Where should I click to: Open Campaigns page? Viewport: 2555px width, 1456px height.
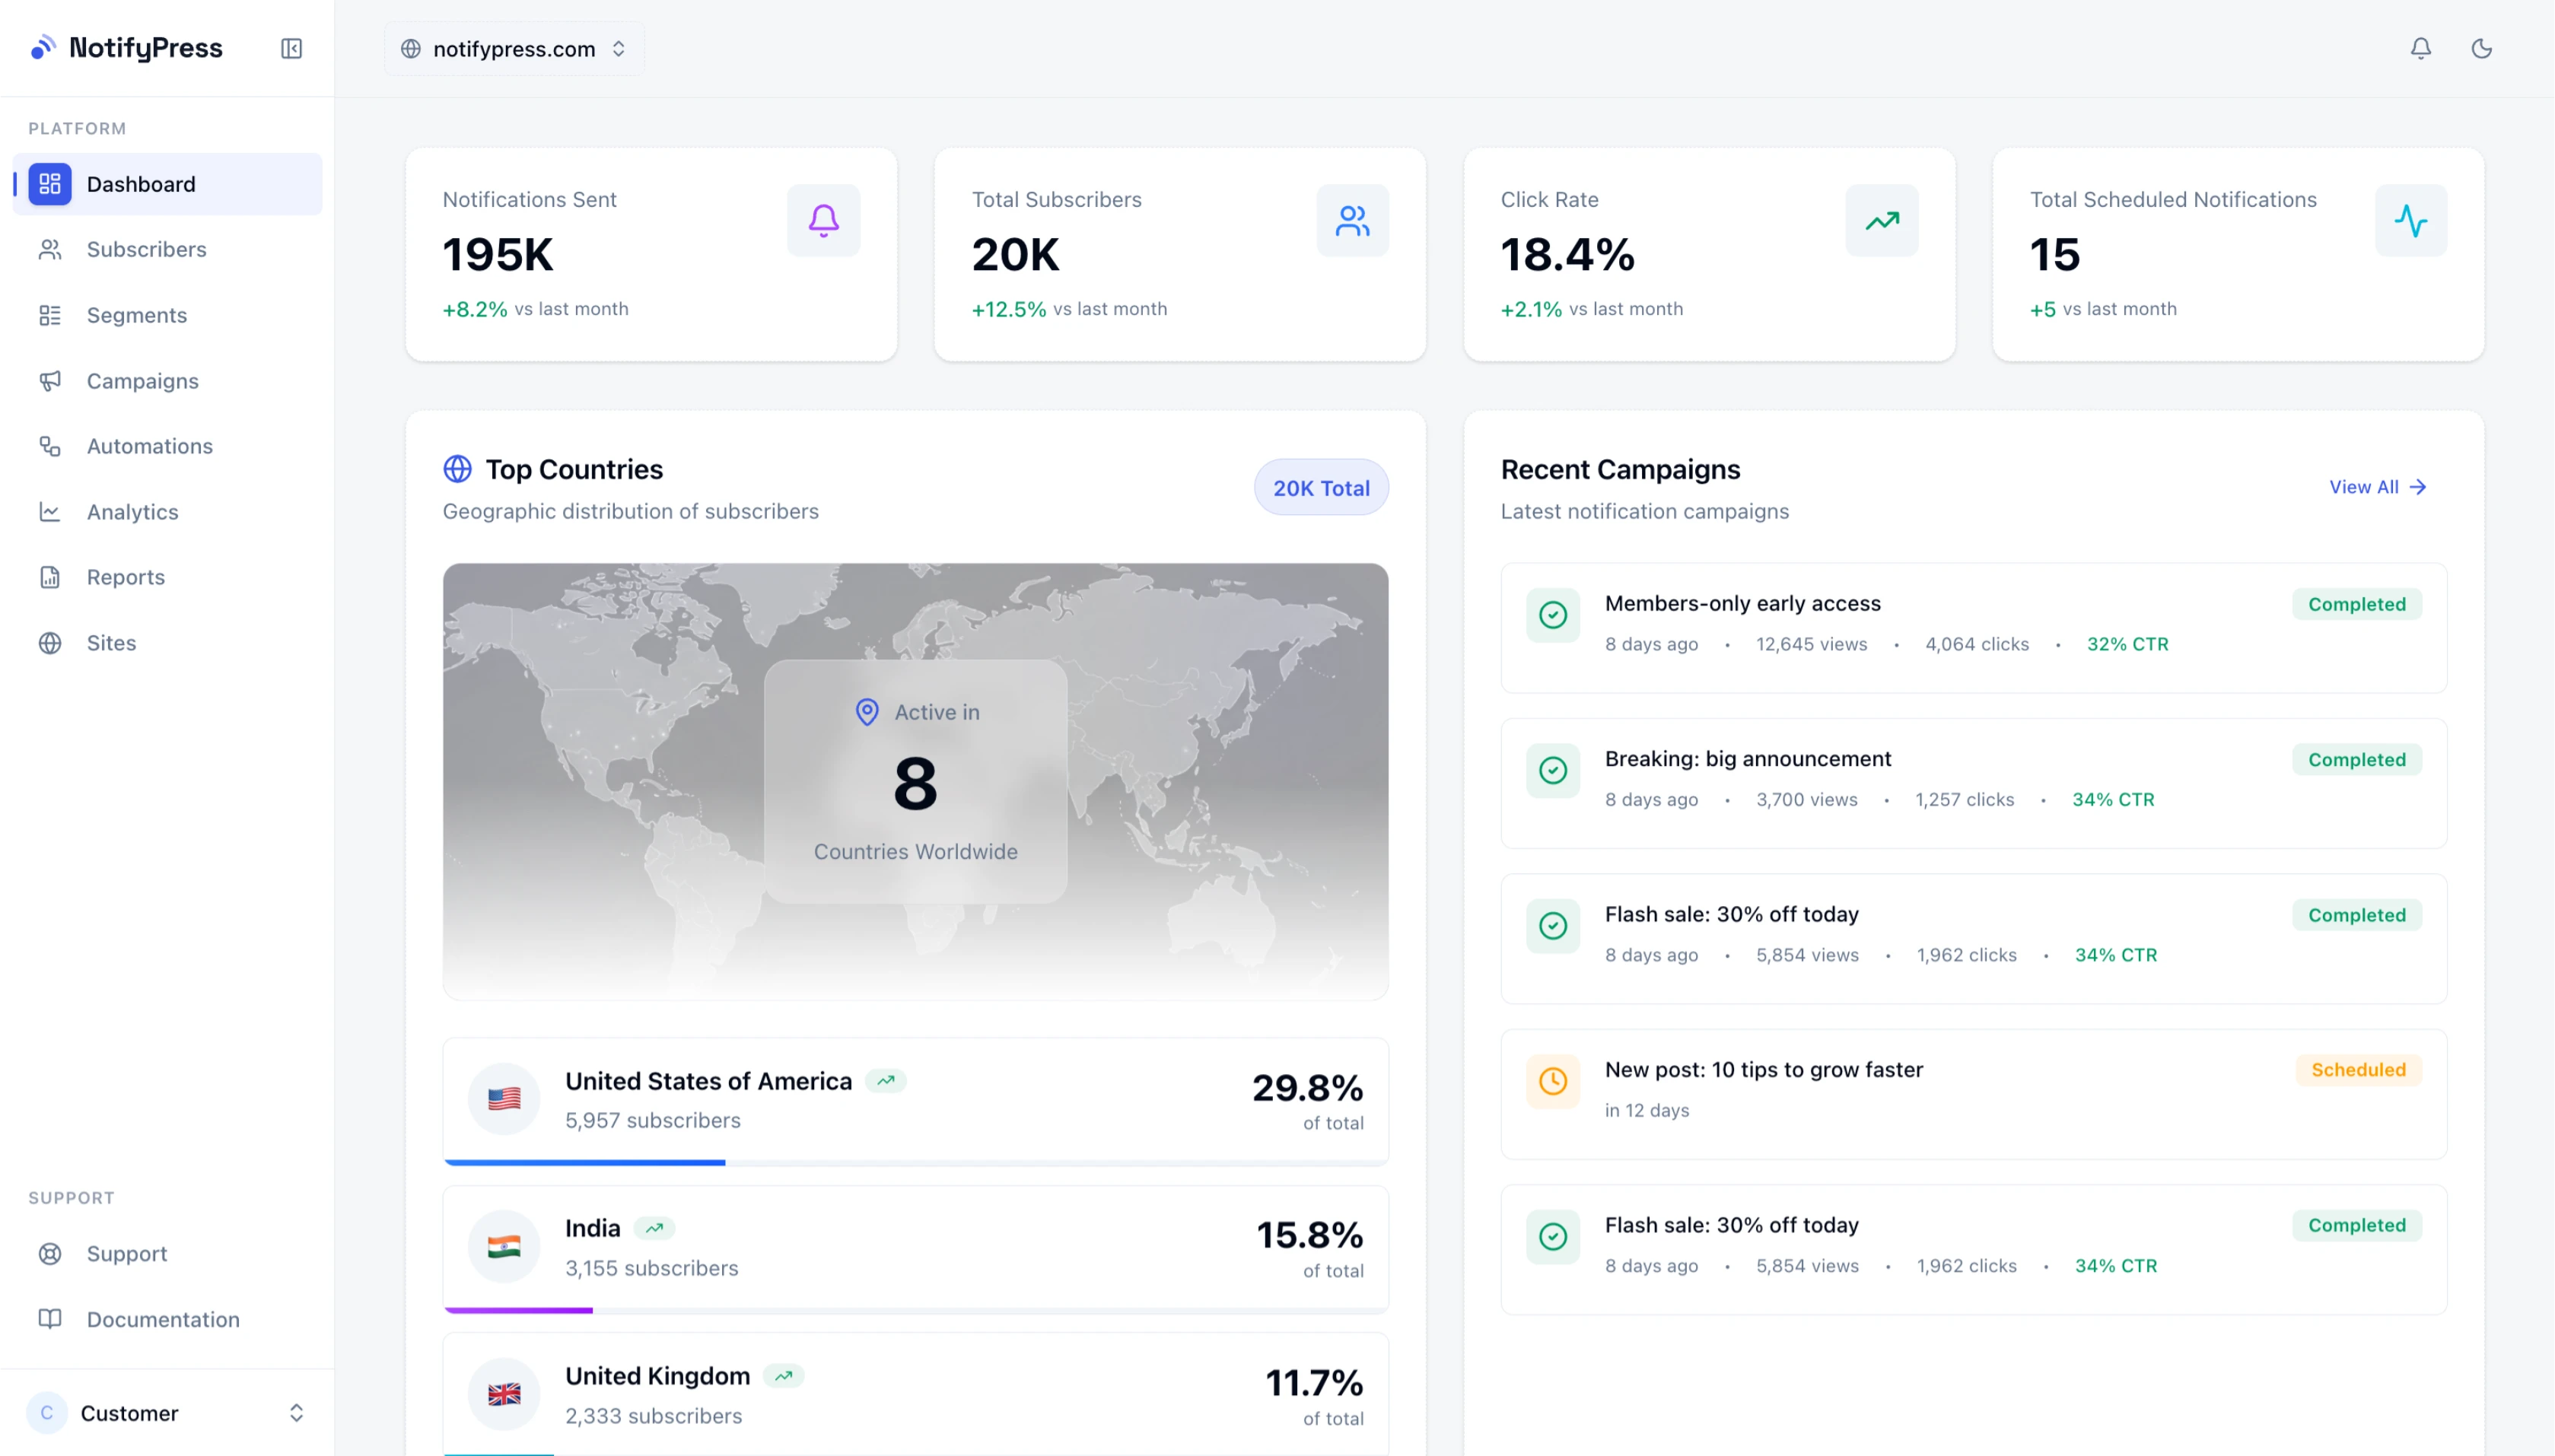(x=167, y=381)
